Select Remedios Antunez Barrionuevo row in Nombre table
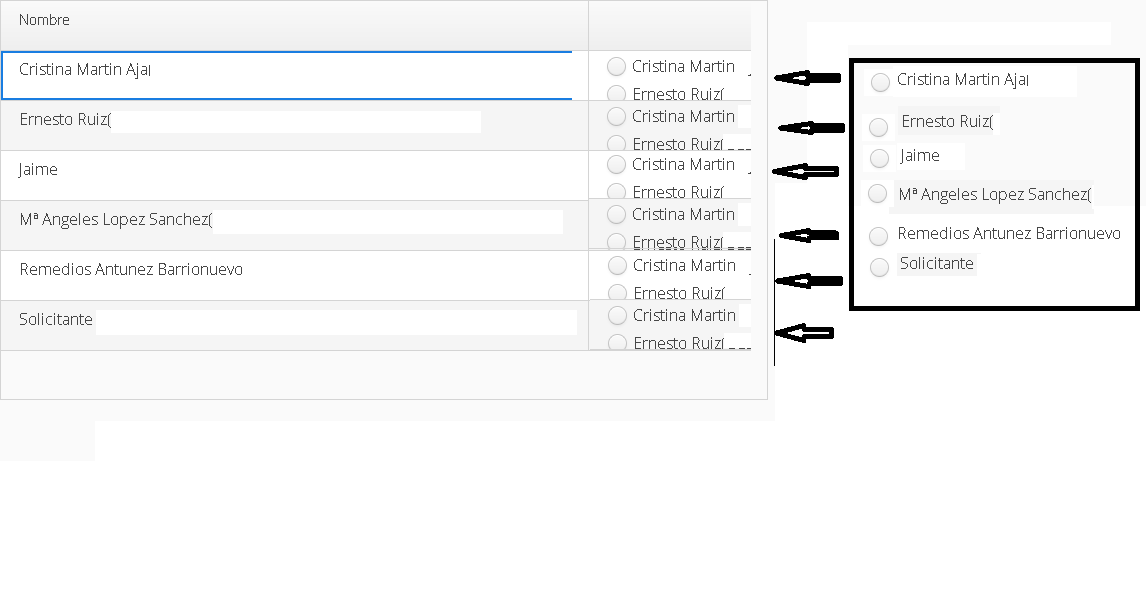The width and height of the screenshot is (1146, 611). pyautogui.click(x=131, y=270)
